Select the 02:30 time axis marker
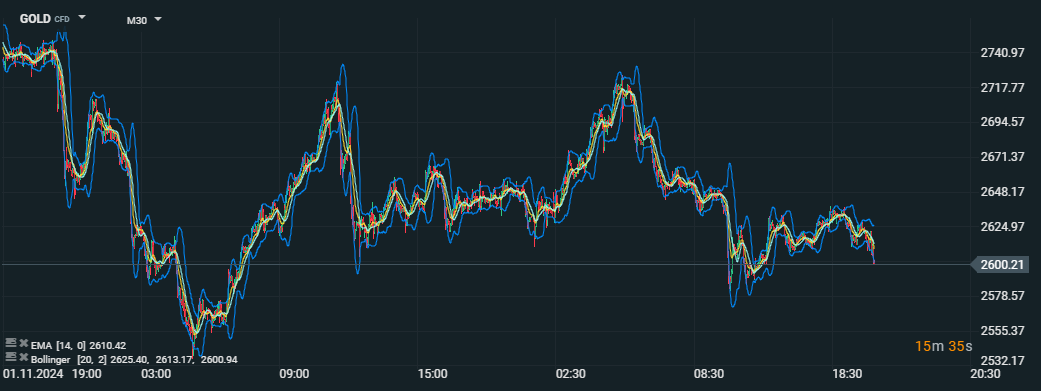Screen dimensions: 1041x391 pos(570,374)
